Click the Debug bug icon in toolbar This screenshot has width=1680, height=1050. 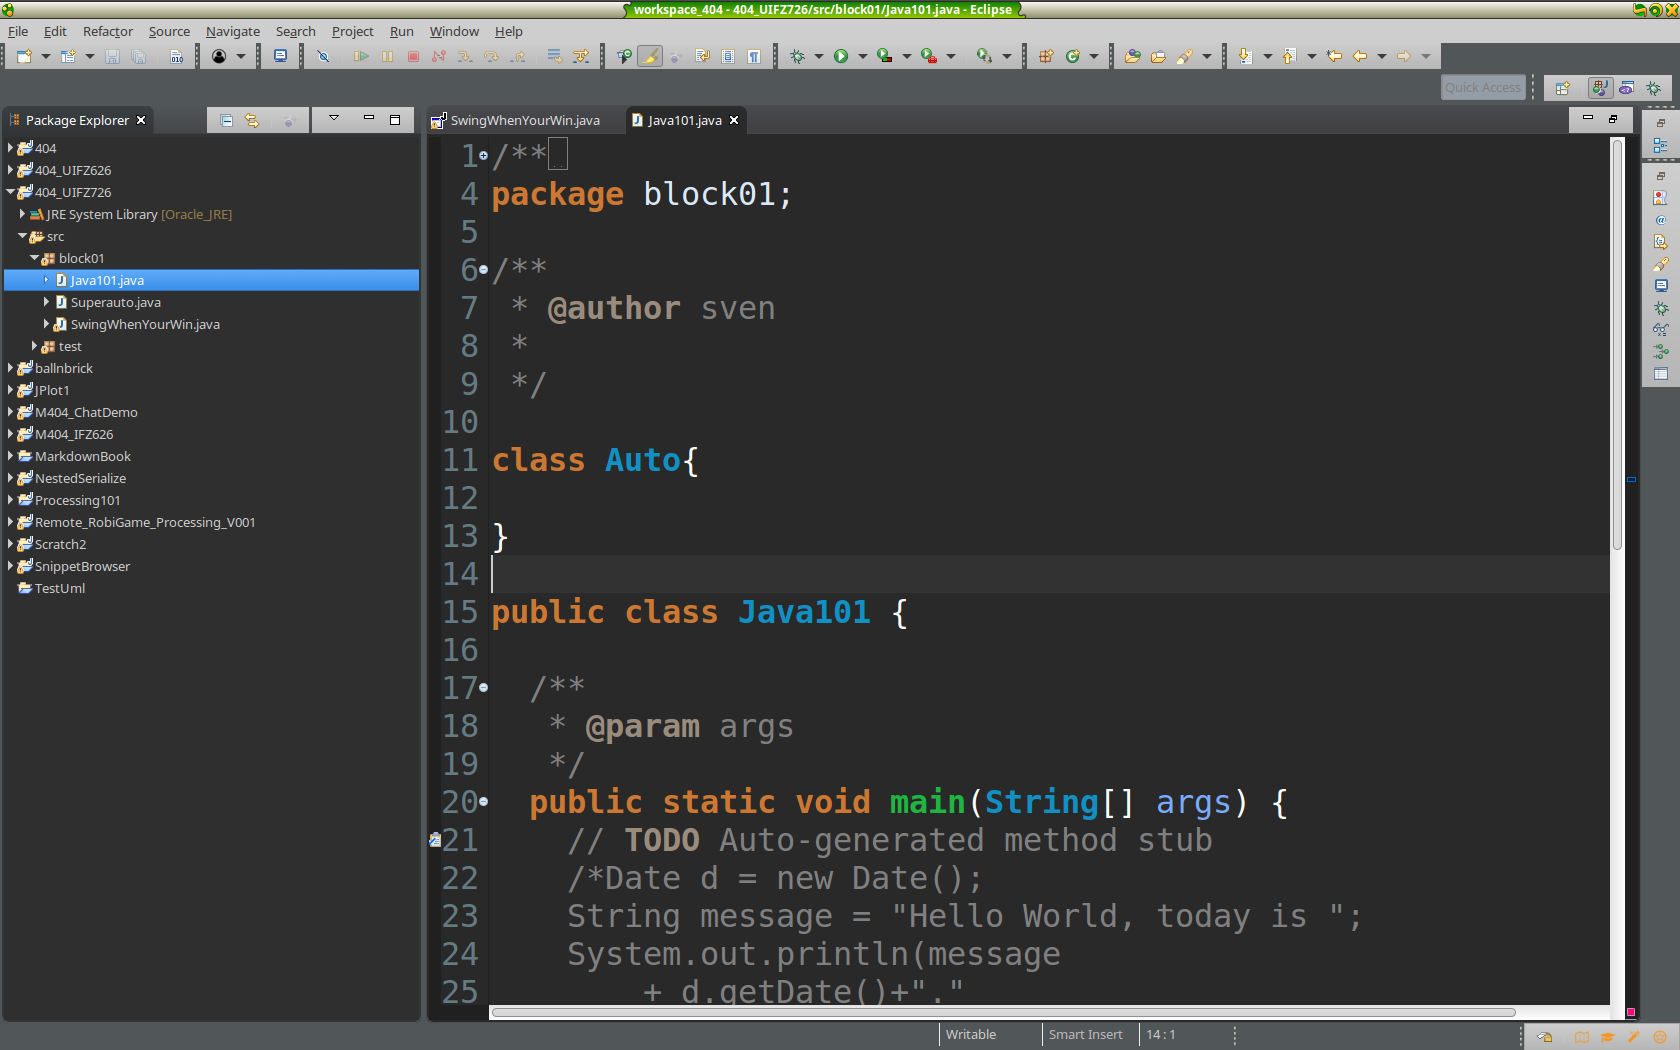tap(797, 57)
